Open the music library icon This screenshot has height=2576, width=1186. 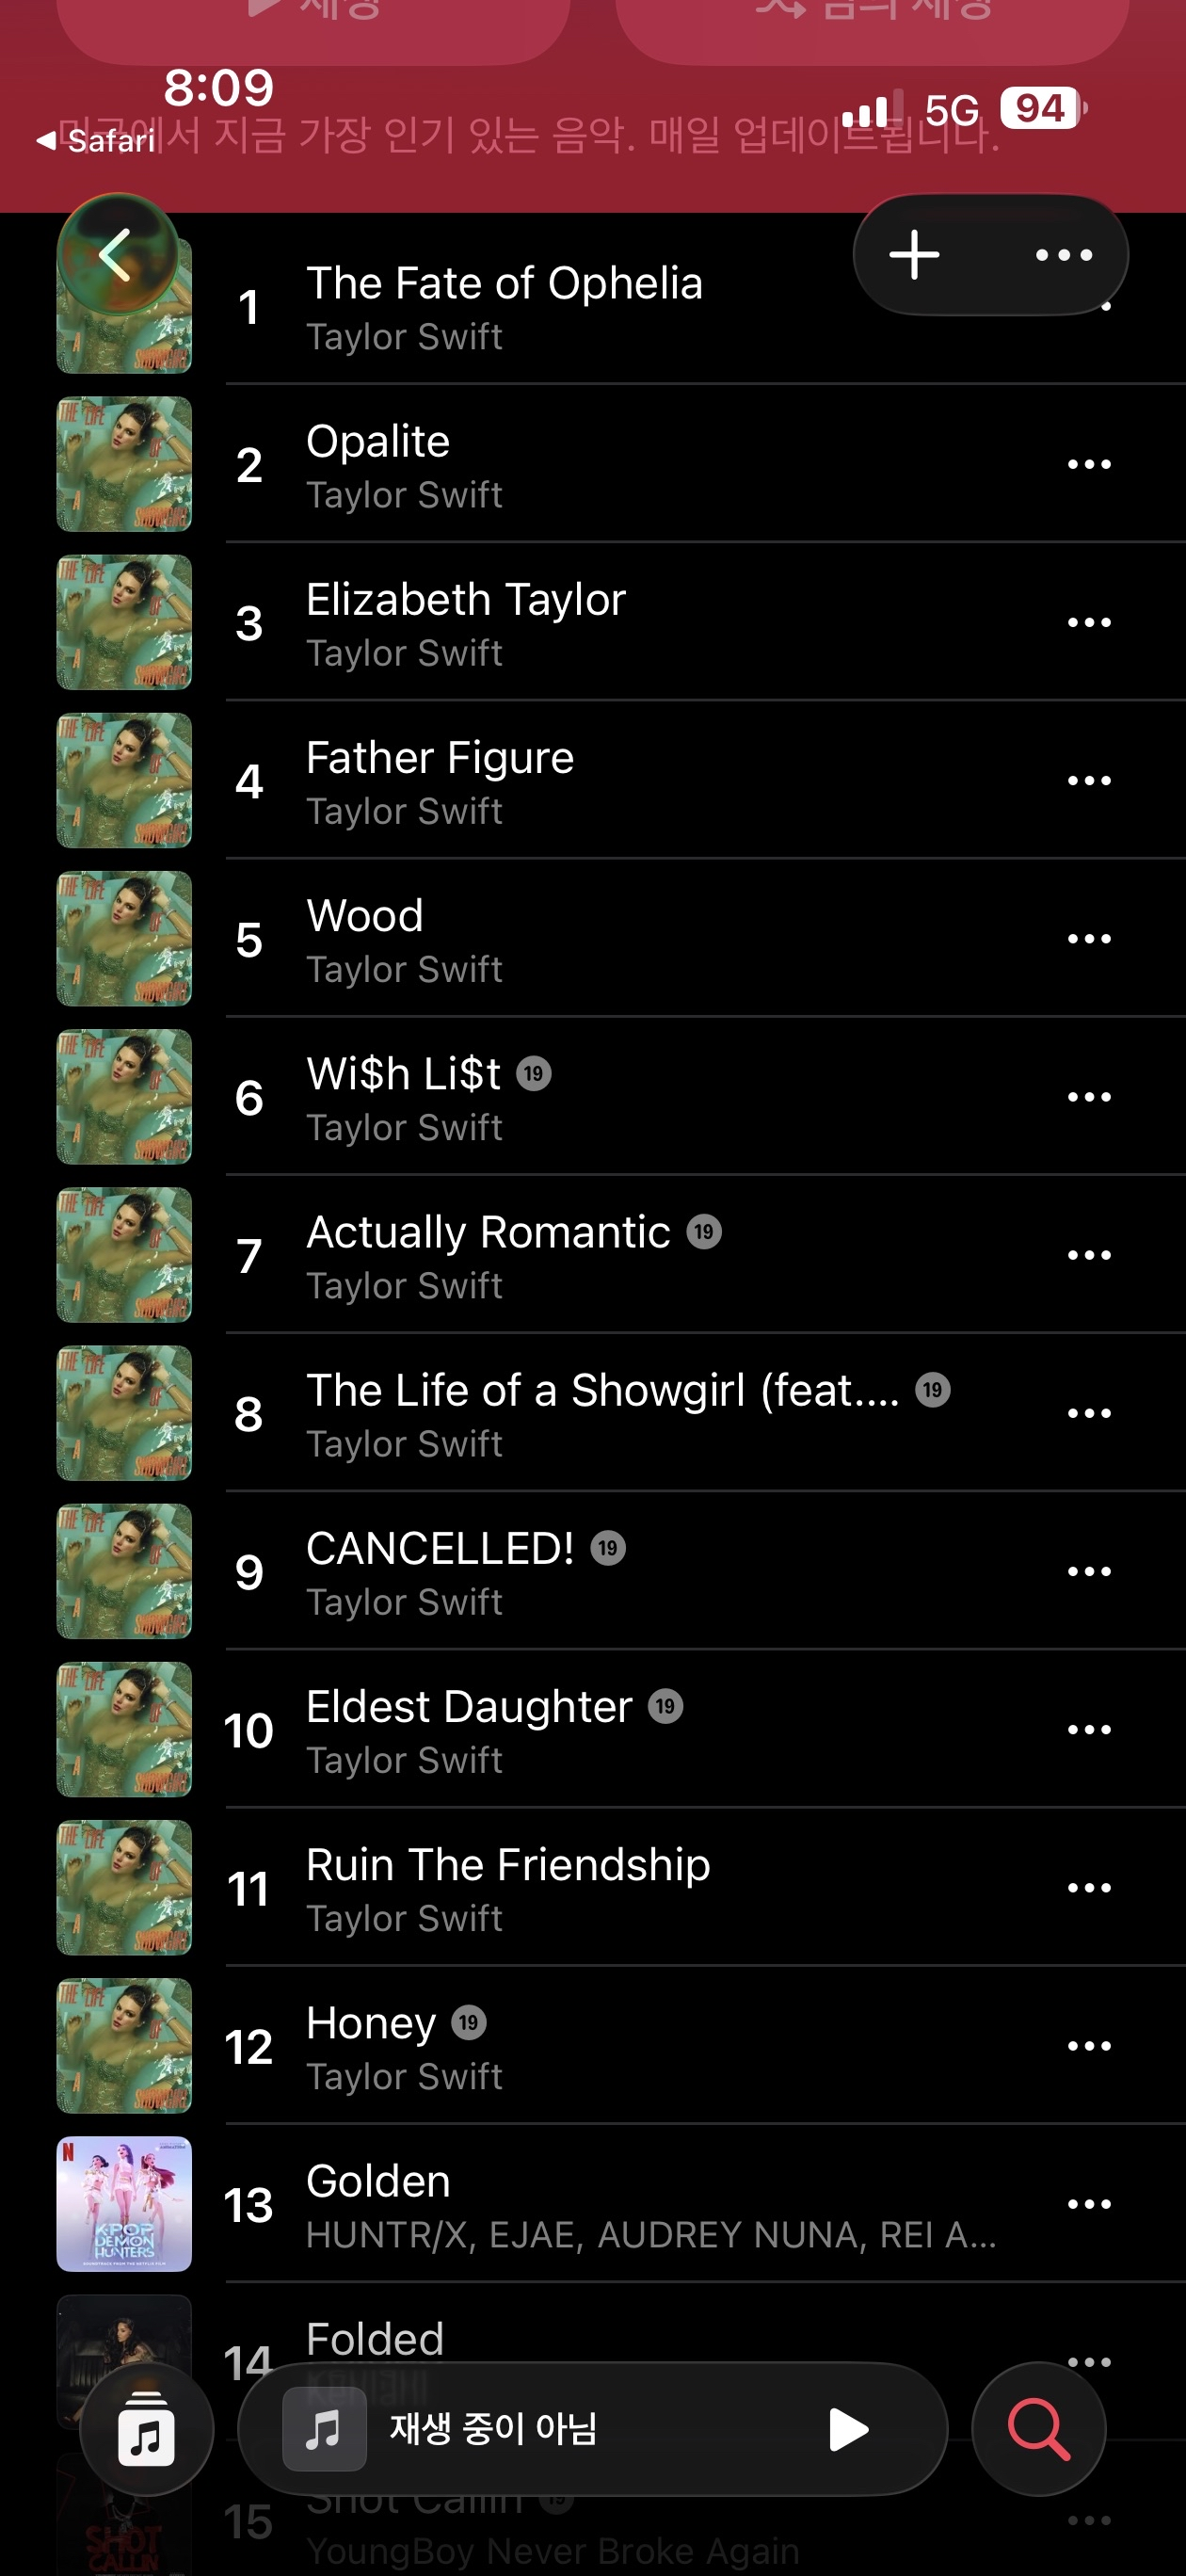[x=147, y=2428]
